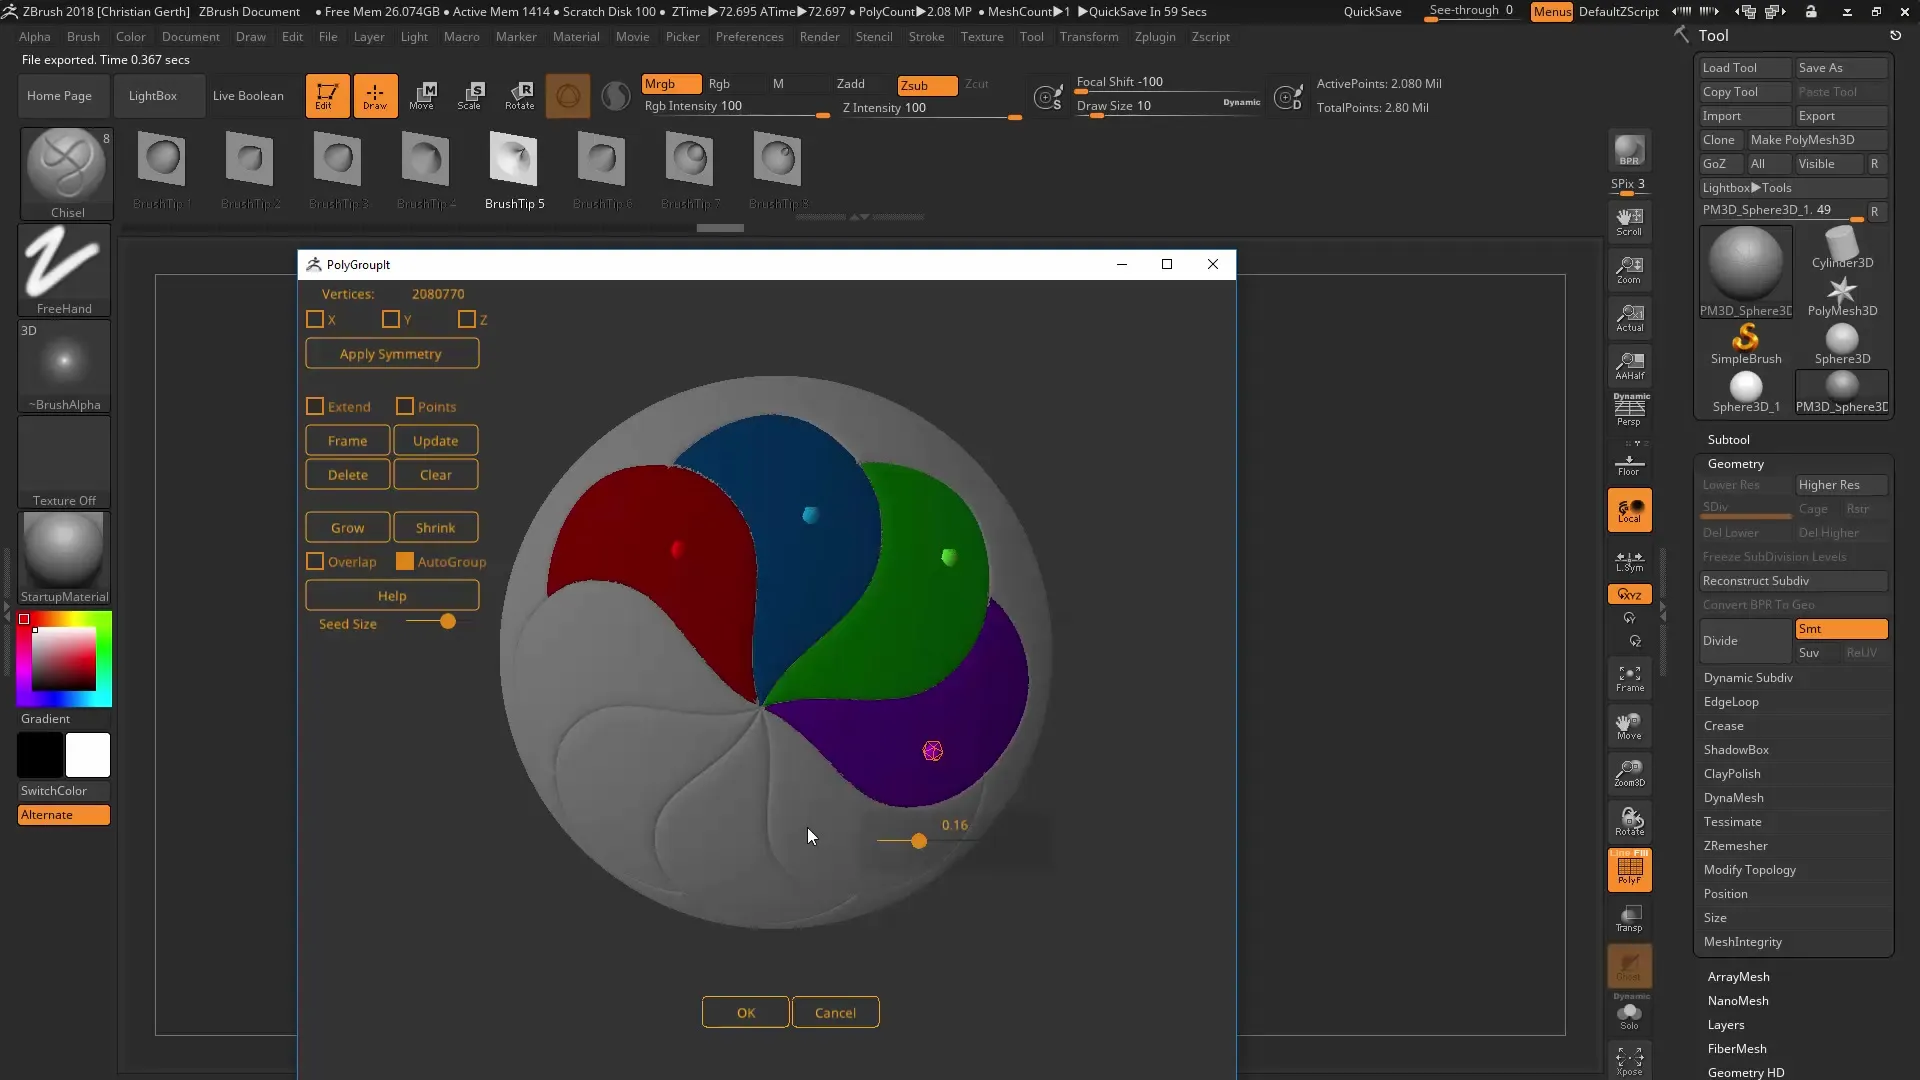1920x1080 pixels.
Task: Click the AAHalf icon
Action: (x=1629, y=366)
